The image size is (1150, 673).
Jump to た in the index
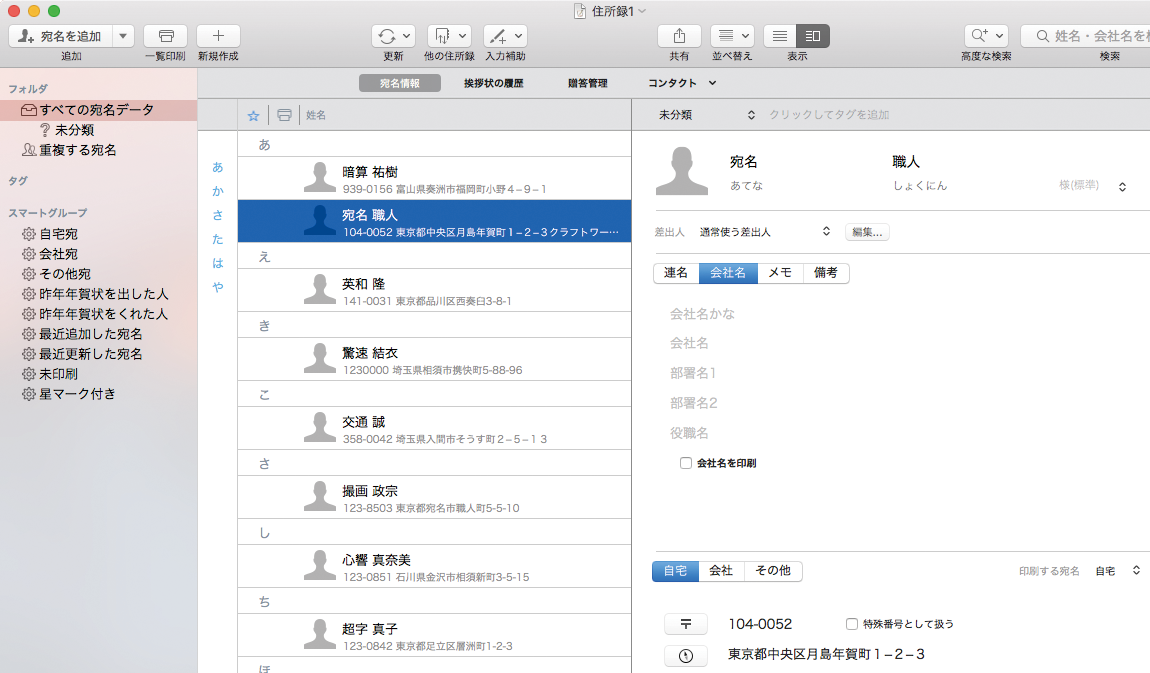pyautogui.click(x=218, y=239)
